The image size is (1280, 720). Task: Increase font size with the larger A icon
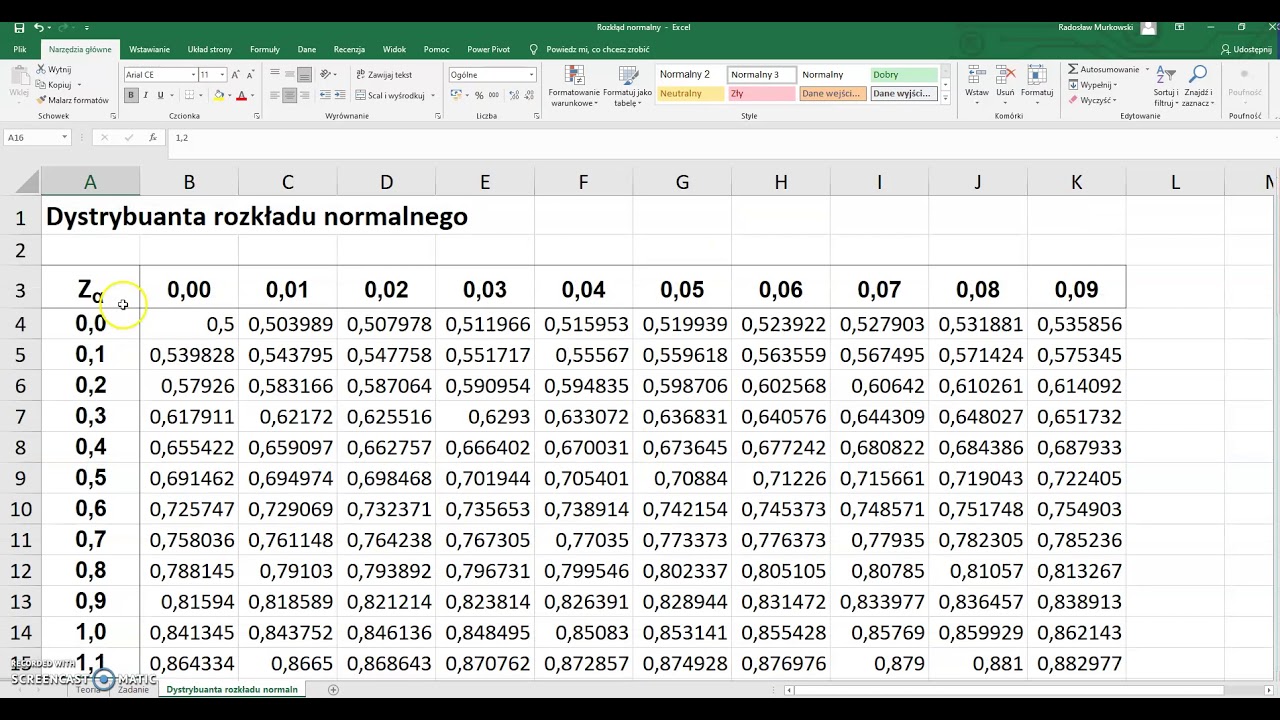236,75
